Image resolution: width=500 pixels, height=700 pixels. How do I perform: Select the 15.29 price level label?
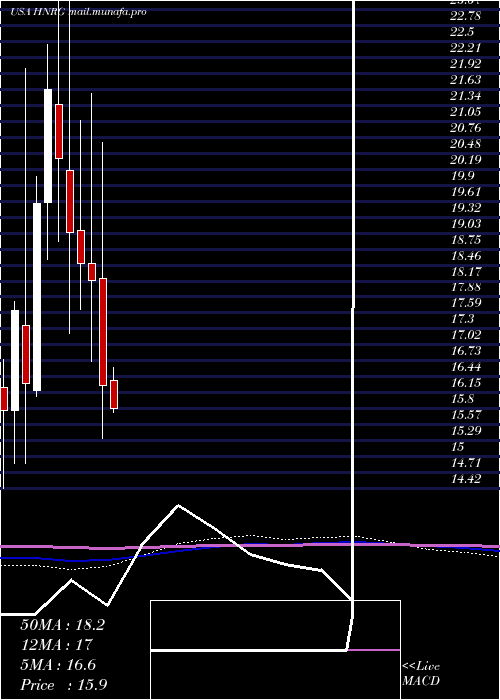[466, 431]
